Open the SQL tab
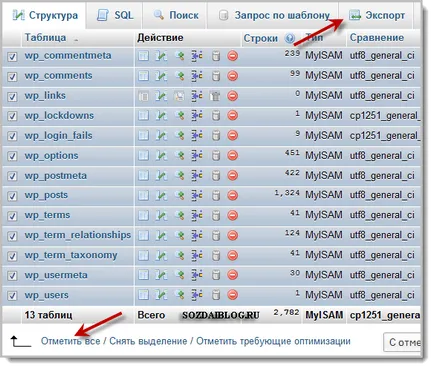Viewport: 434px width, 369px height. click(115, 15)
